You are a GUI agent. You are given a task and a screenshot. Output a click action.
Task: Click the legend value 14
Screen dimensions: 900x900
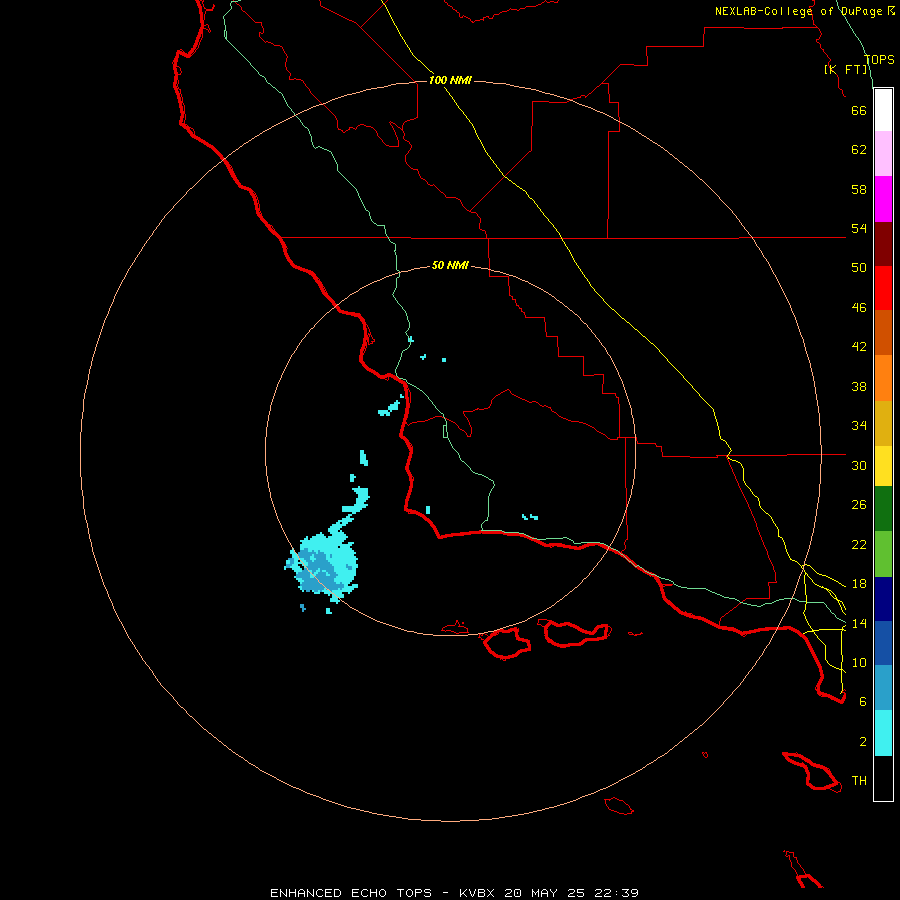point(859,623)
